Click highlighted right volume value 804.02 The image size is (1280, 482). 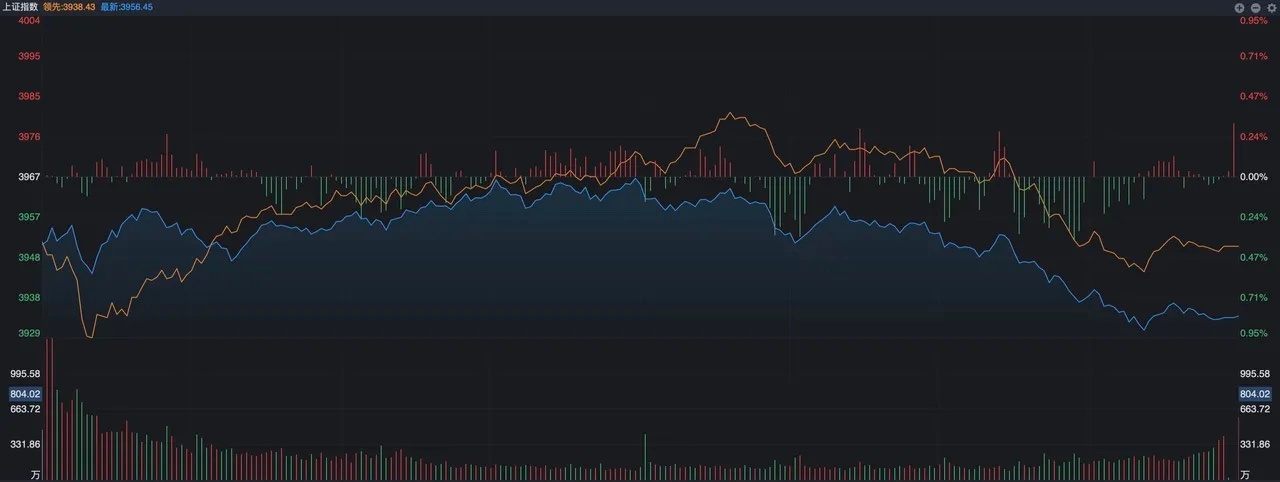click(1255, 394)
